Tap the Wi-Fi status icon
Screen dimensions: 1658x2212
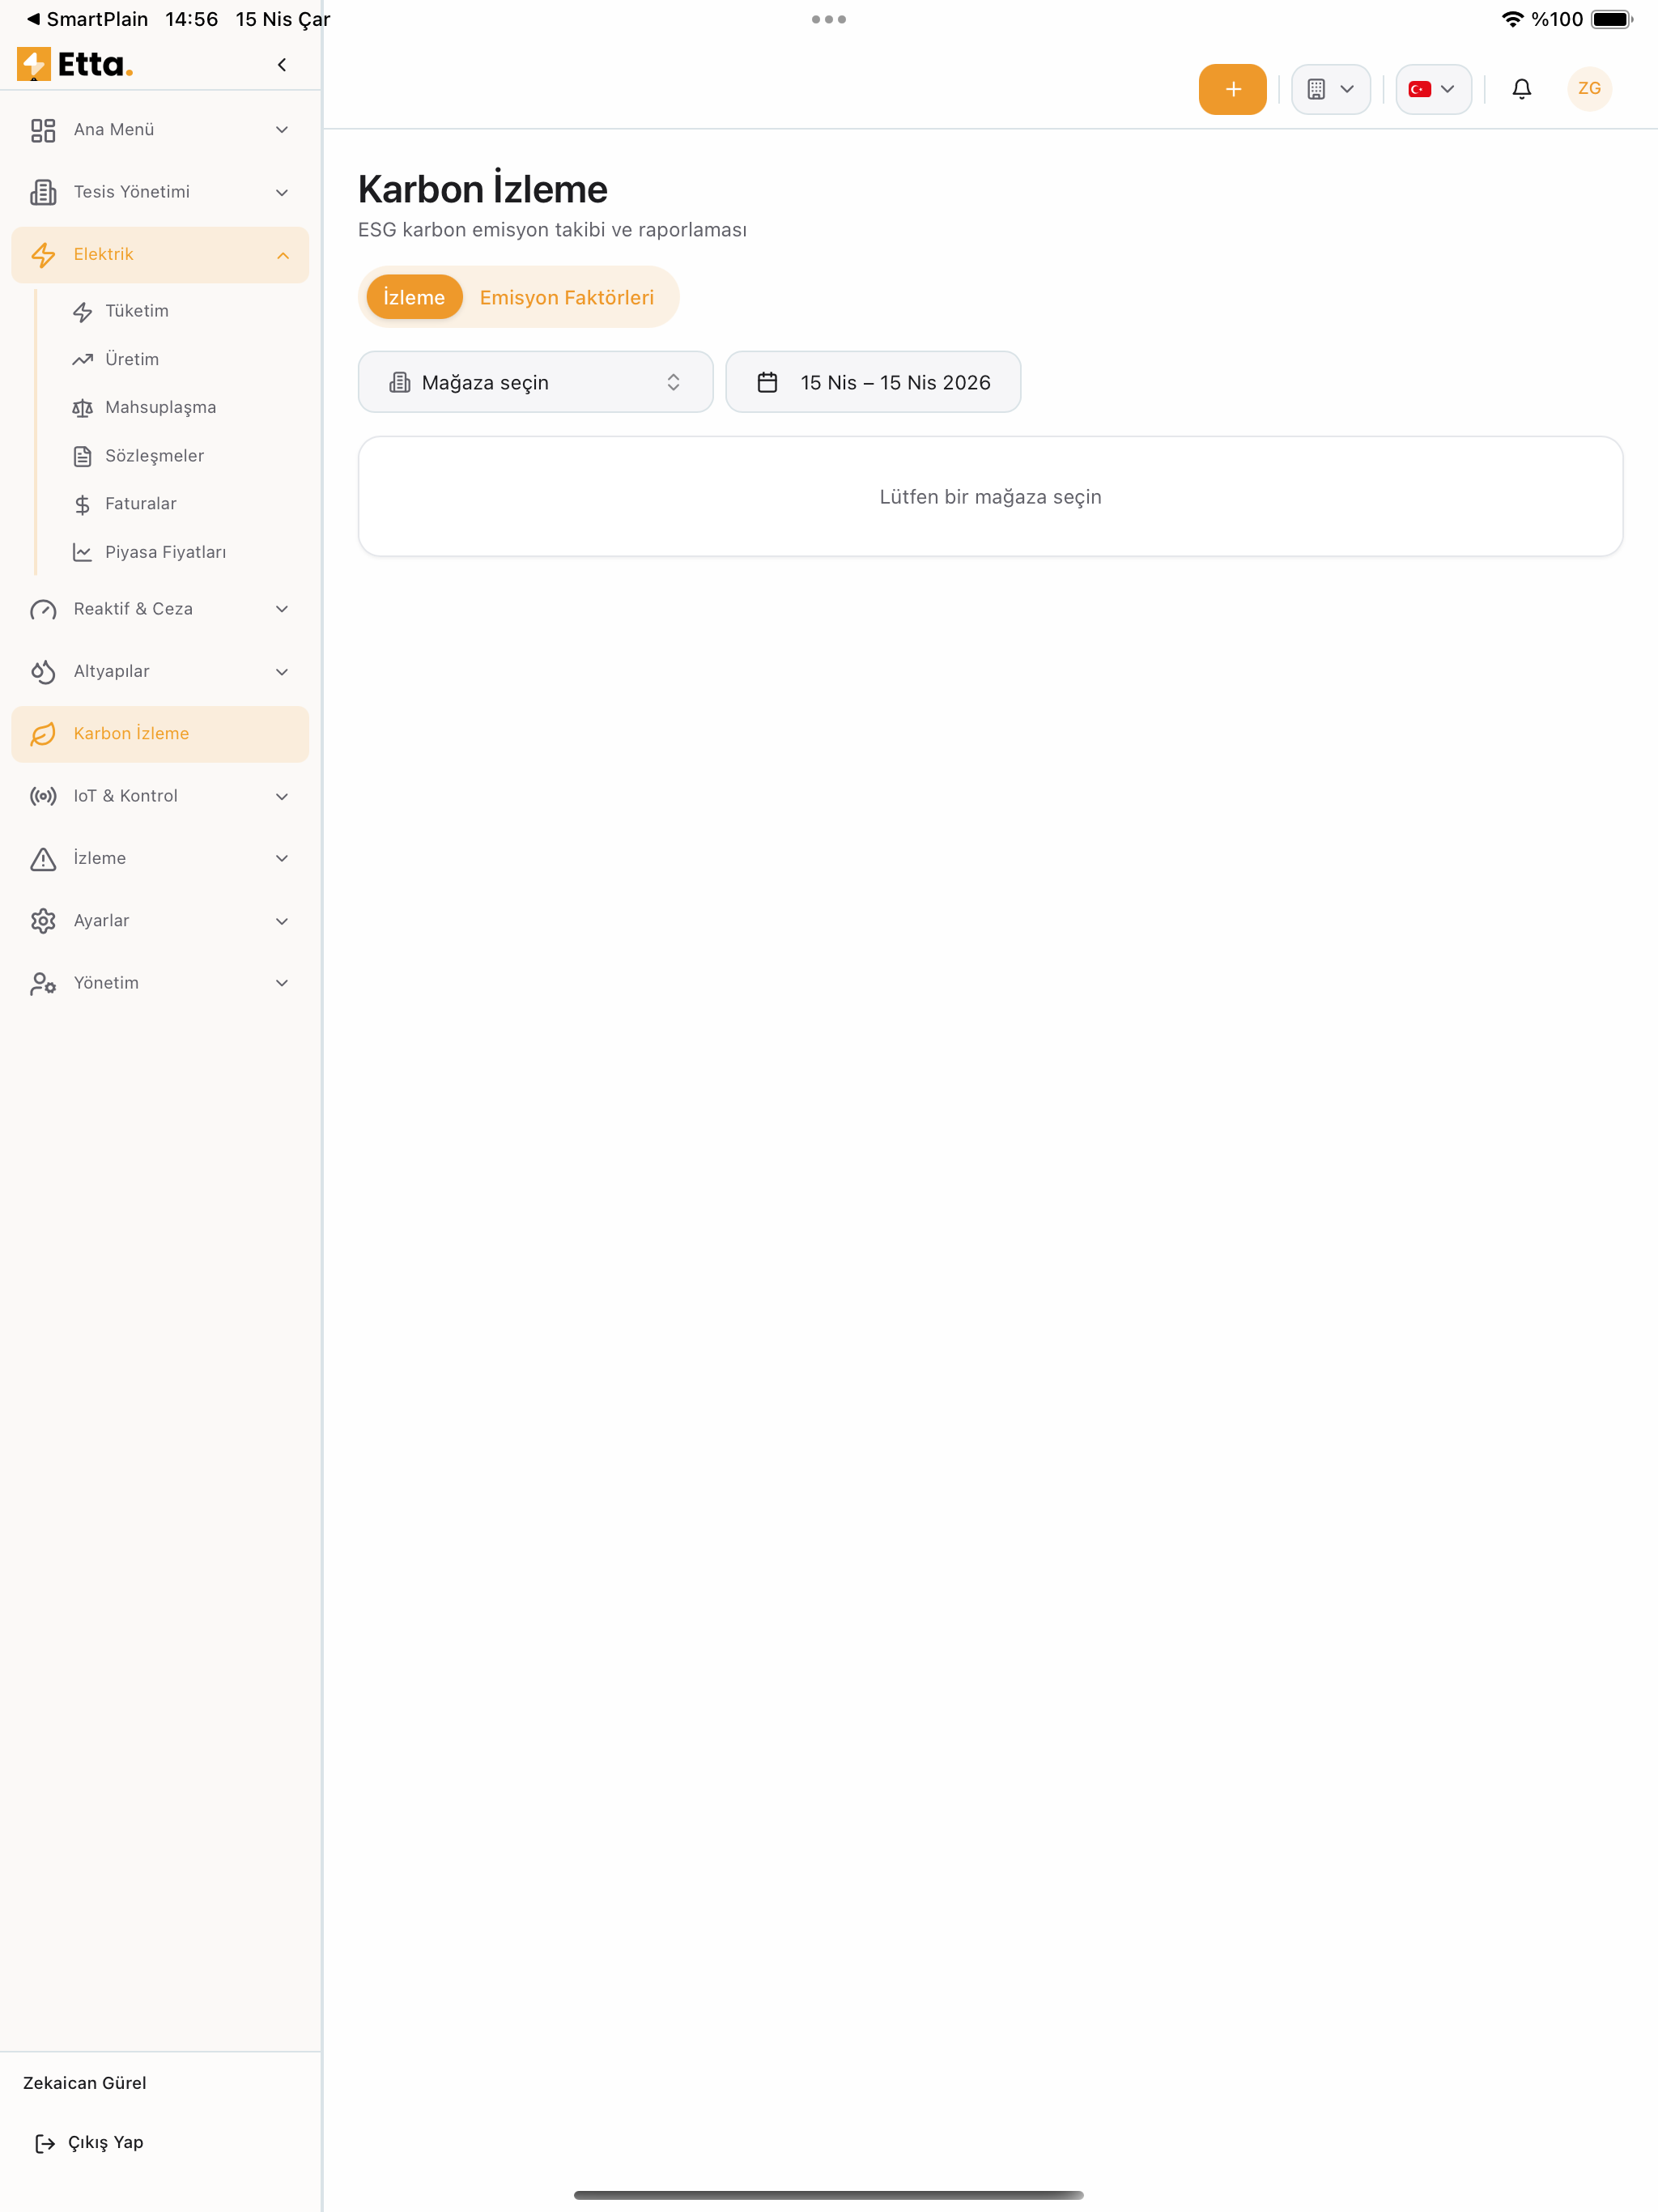[1512, 19]
